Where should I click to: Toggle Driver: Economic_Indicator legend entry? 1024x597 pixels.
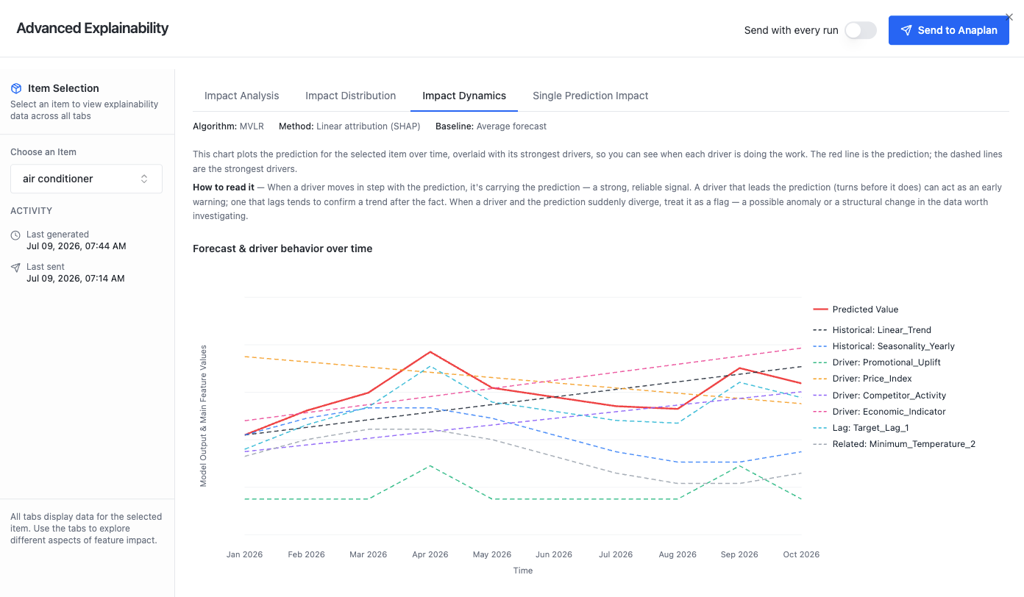(x=879, y=411)
